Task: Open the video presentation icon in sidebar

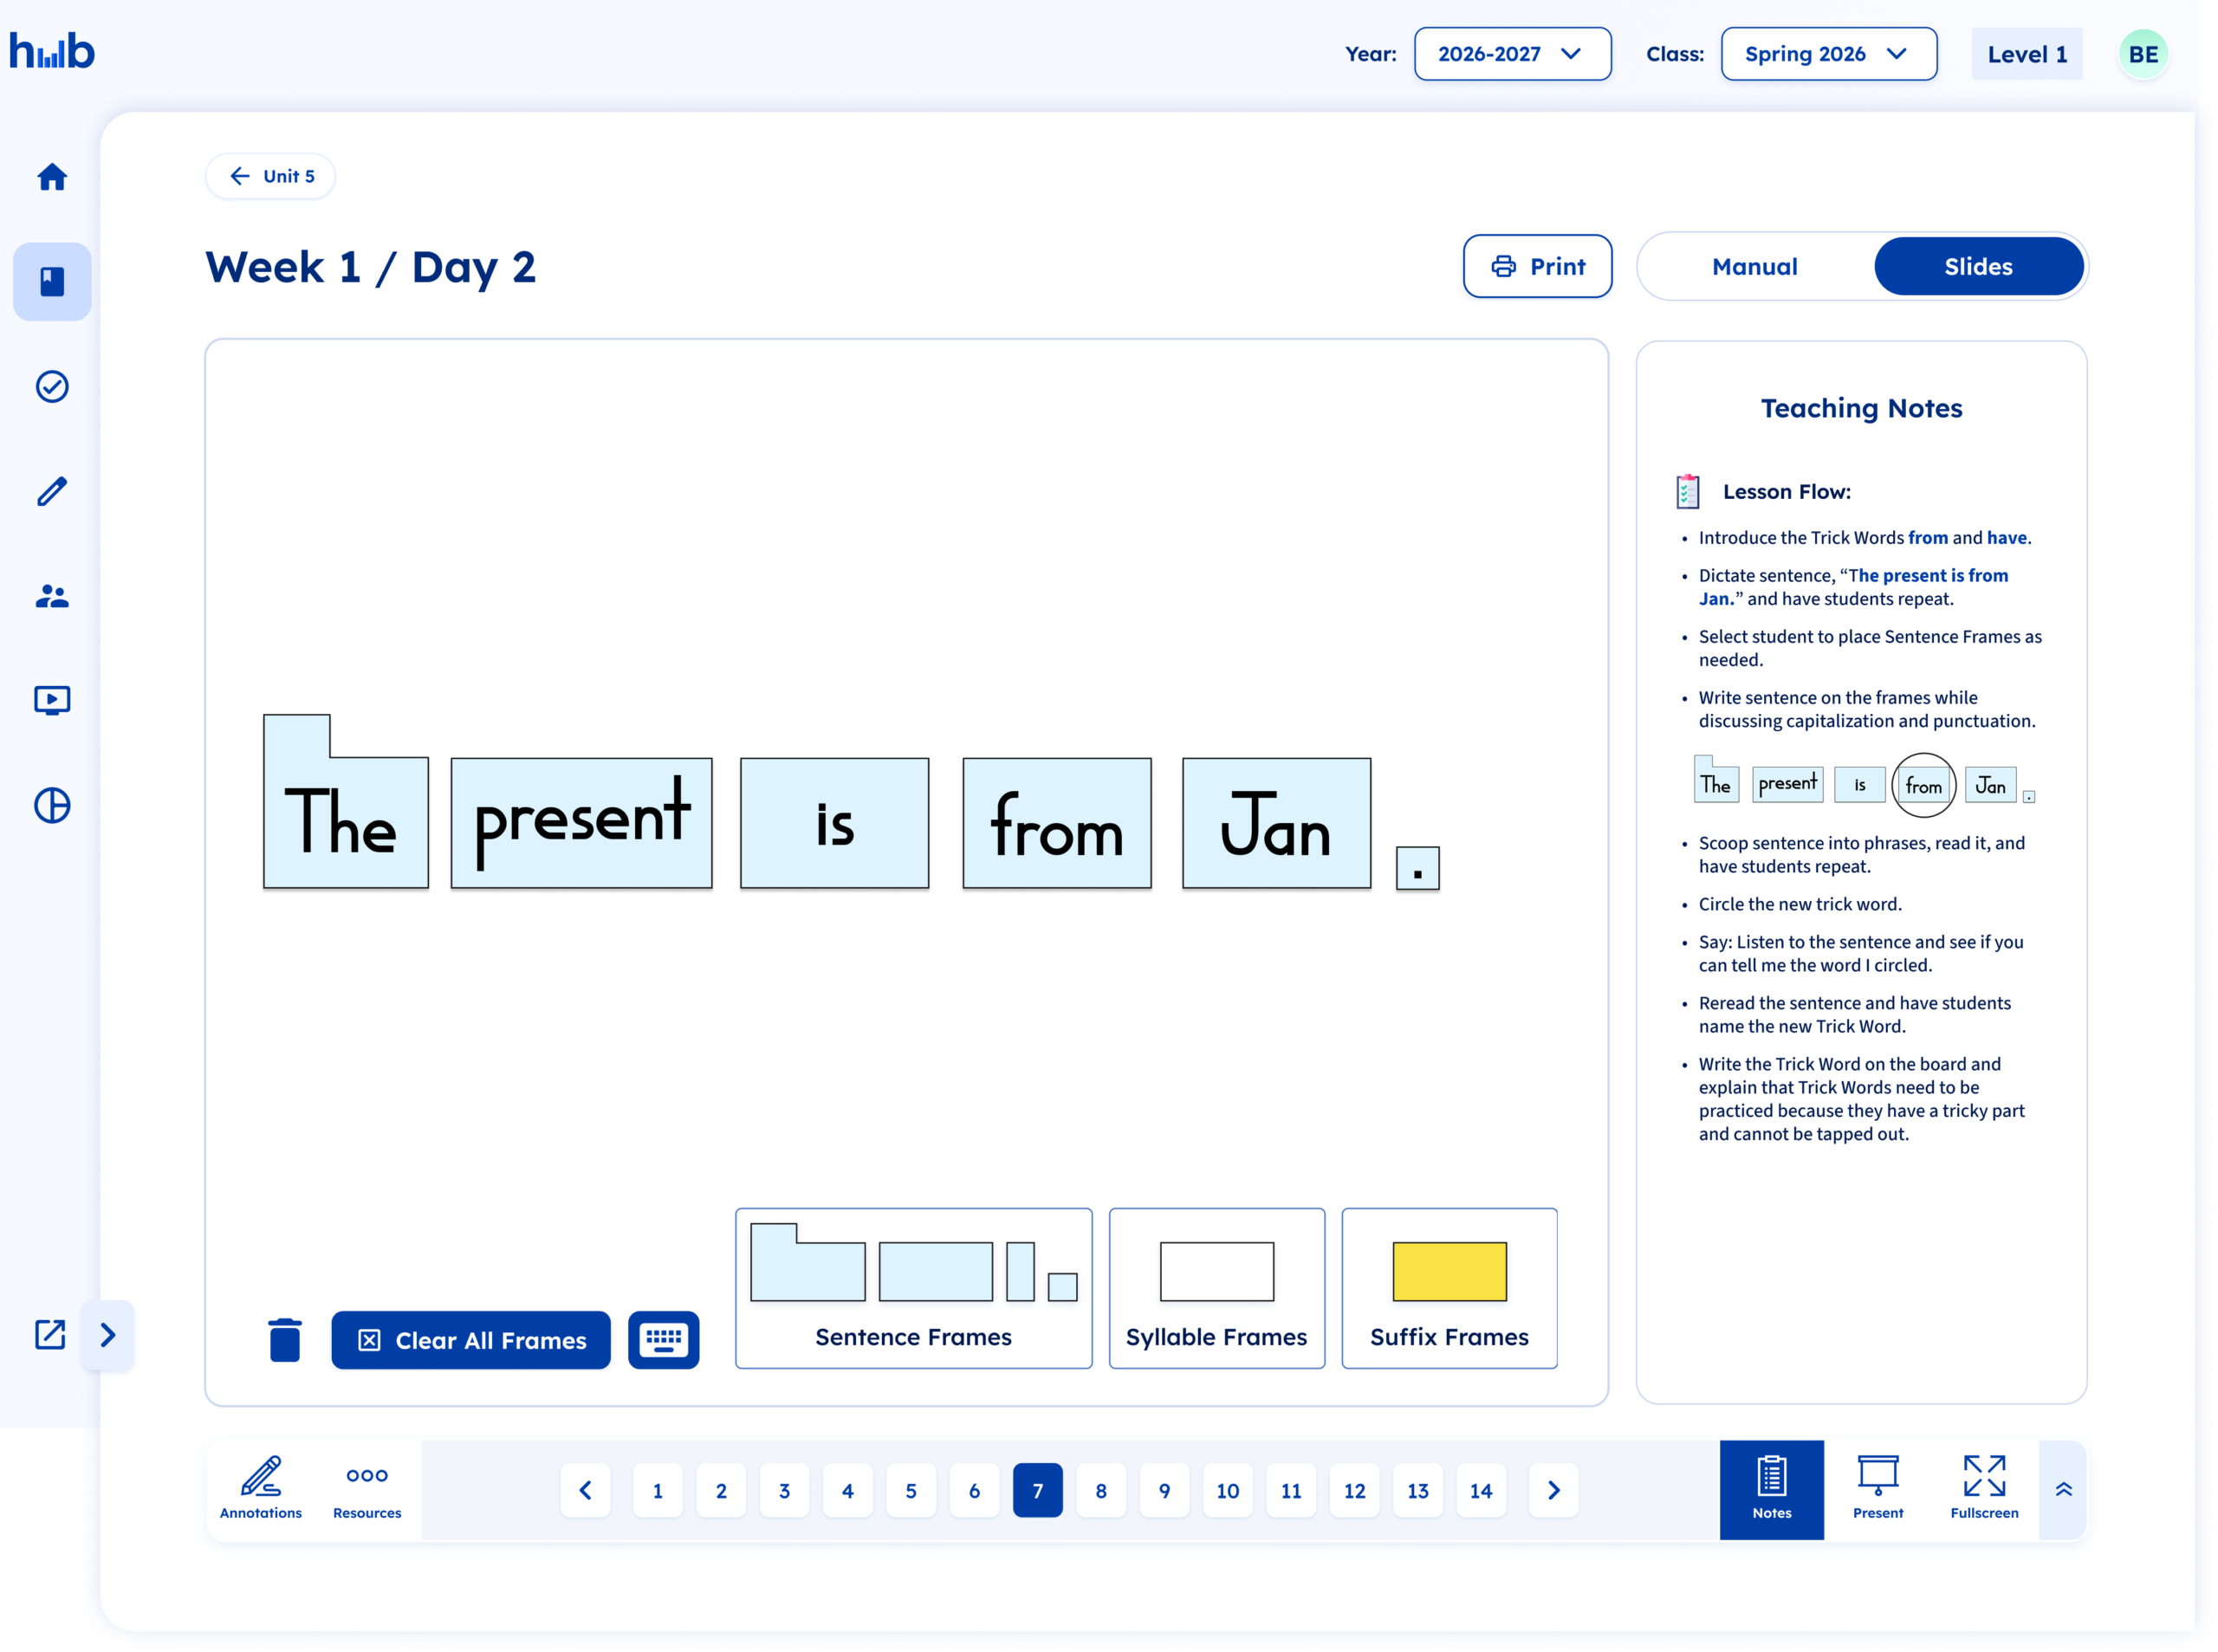Action: pos(52,700)
